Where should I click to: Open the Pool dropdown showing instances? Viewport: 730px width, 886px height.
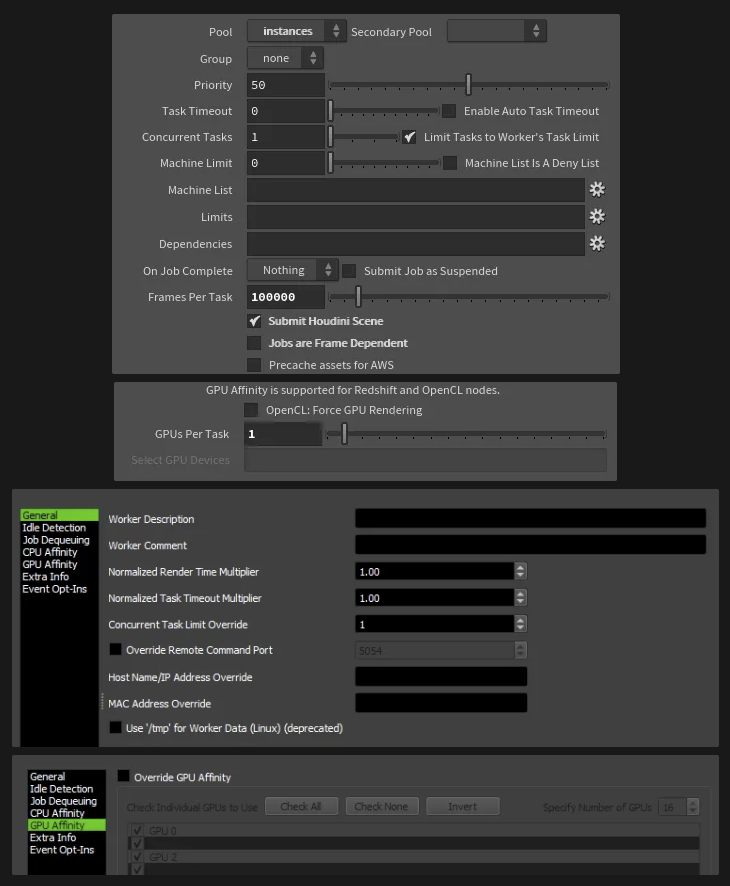(296, 32)
